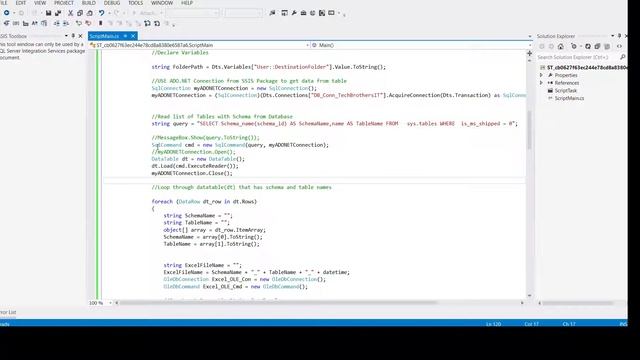Click the search magnifier icon in Solution Explorer

pos(622,57)
